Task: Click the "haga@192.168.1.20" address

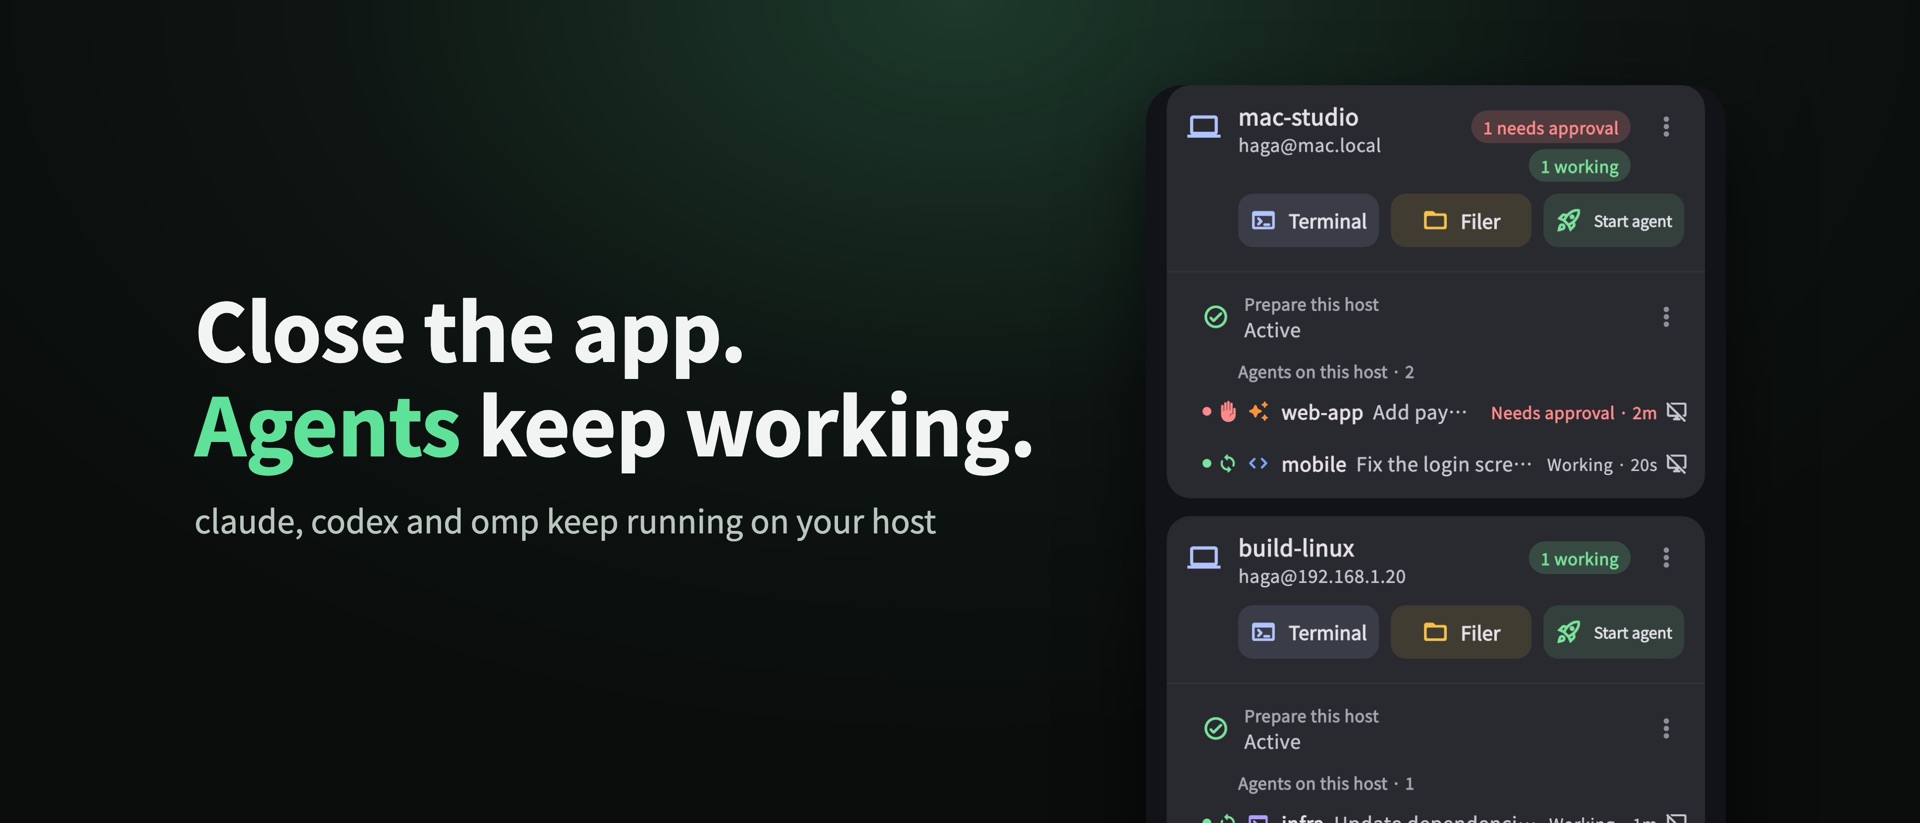Action: tap(1322, 577)
